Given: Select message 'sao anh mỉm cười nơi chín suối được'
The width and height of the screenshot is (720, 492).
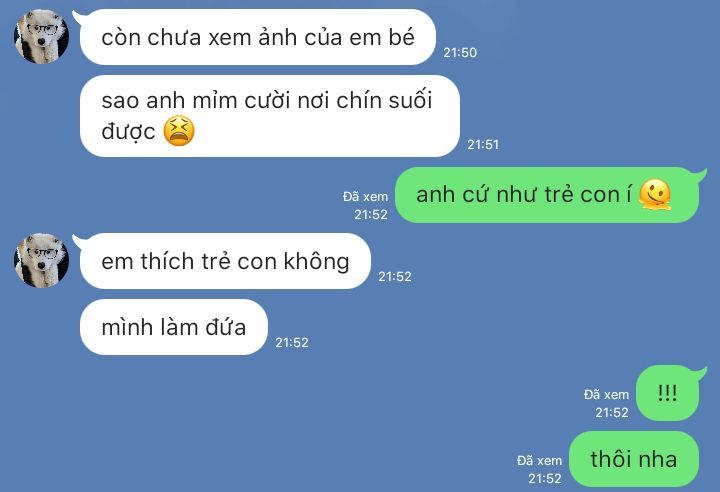Looking at the screenshot, I should tap(270, 116).
